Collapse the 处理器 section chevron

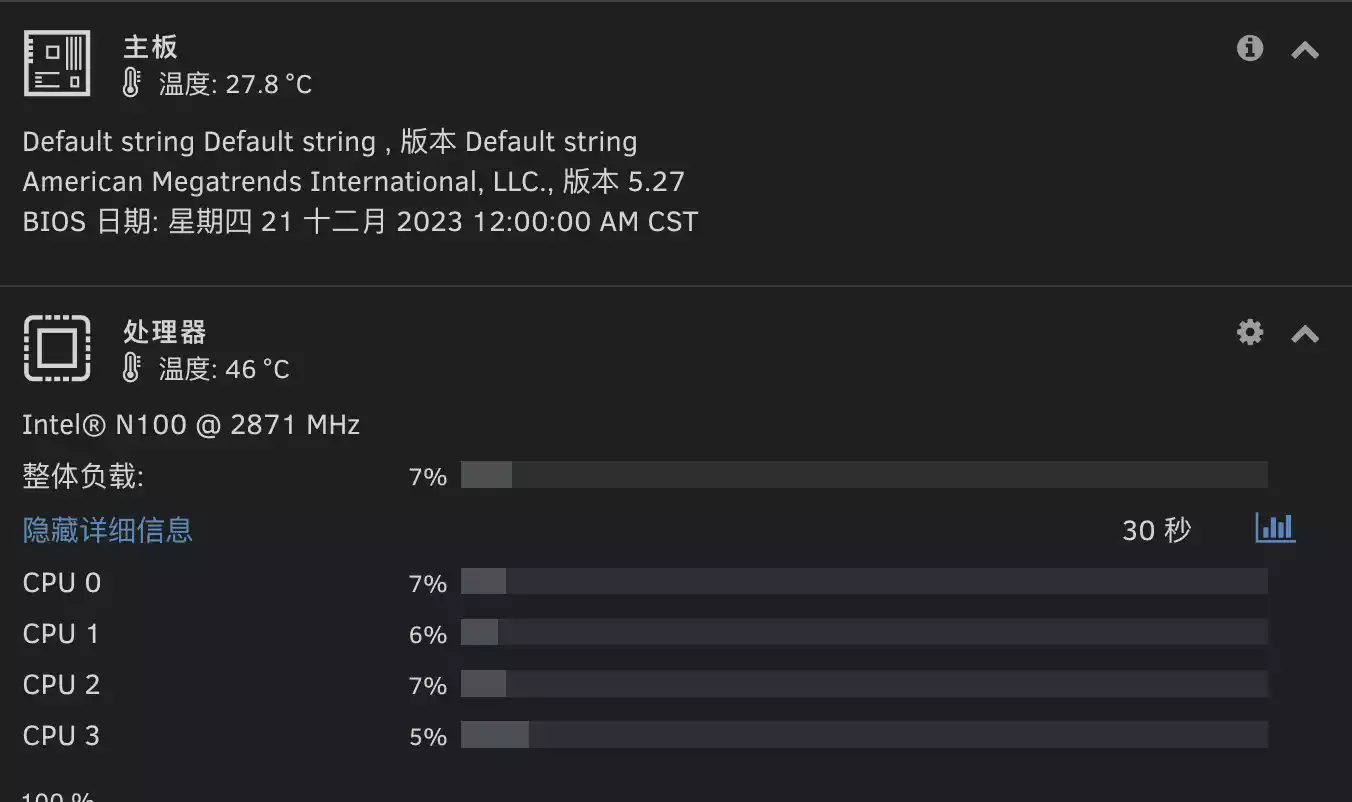(1305, 334)
